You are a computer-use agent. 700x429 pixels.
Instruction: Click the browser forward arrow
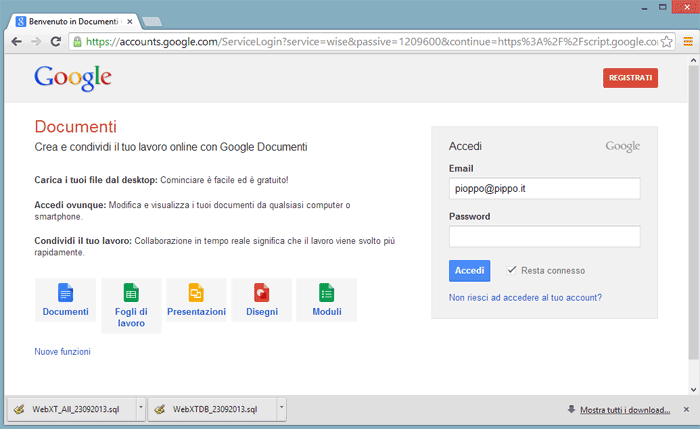pyautogui.click(x=36, y=42)
